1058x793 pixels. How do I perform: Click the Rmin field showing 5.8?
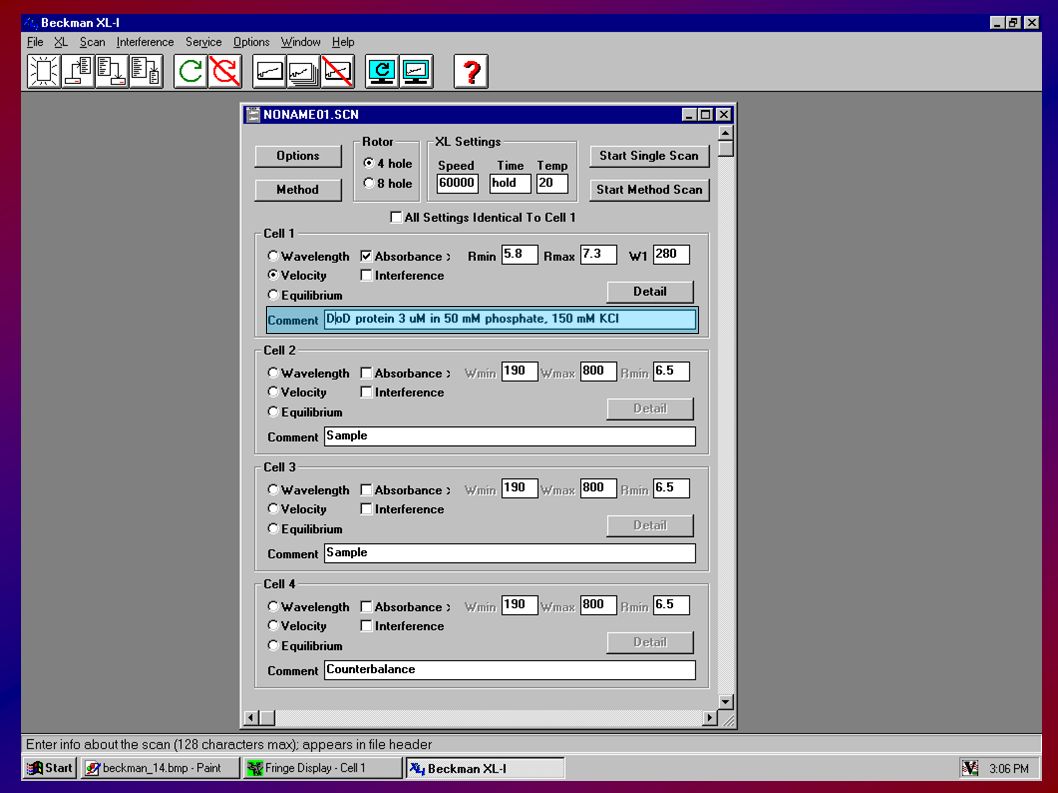point(520,254)
